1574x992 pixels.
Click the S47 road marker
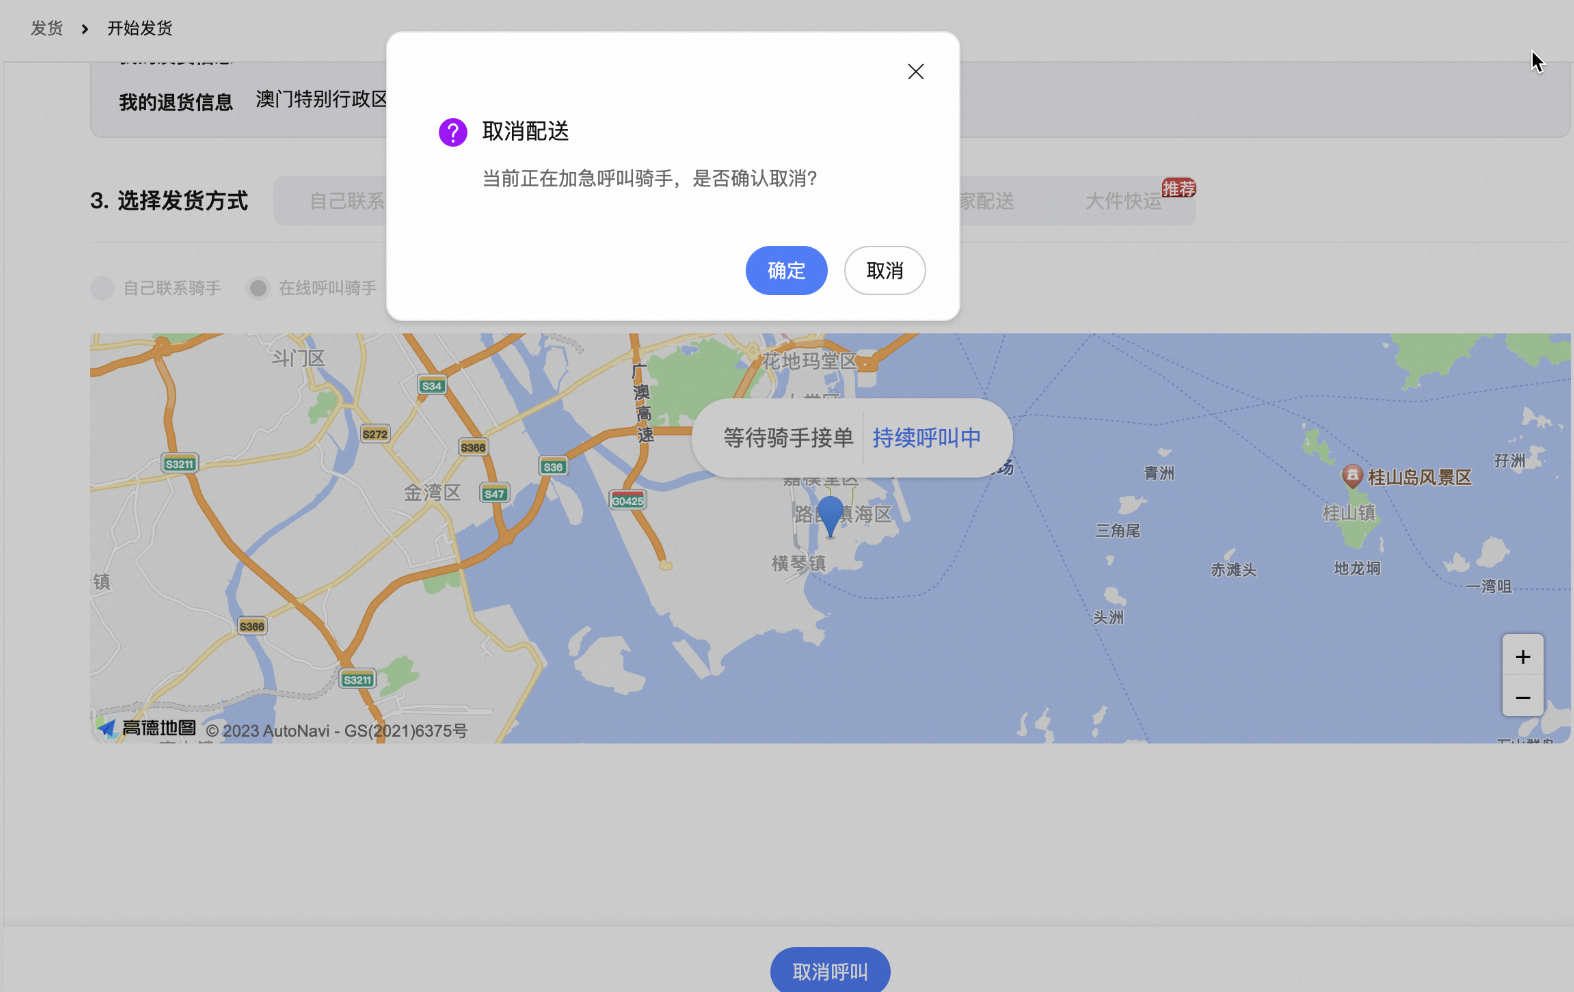495,494
